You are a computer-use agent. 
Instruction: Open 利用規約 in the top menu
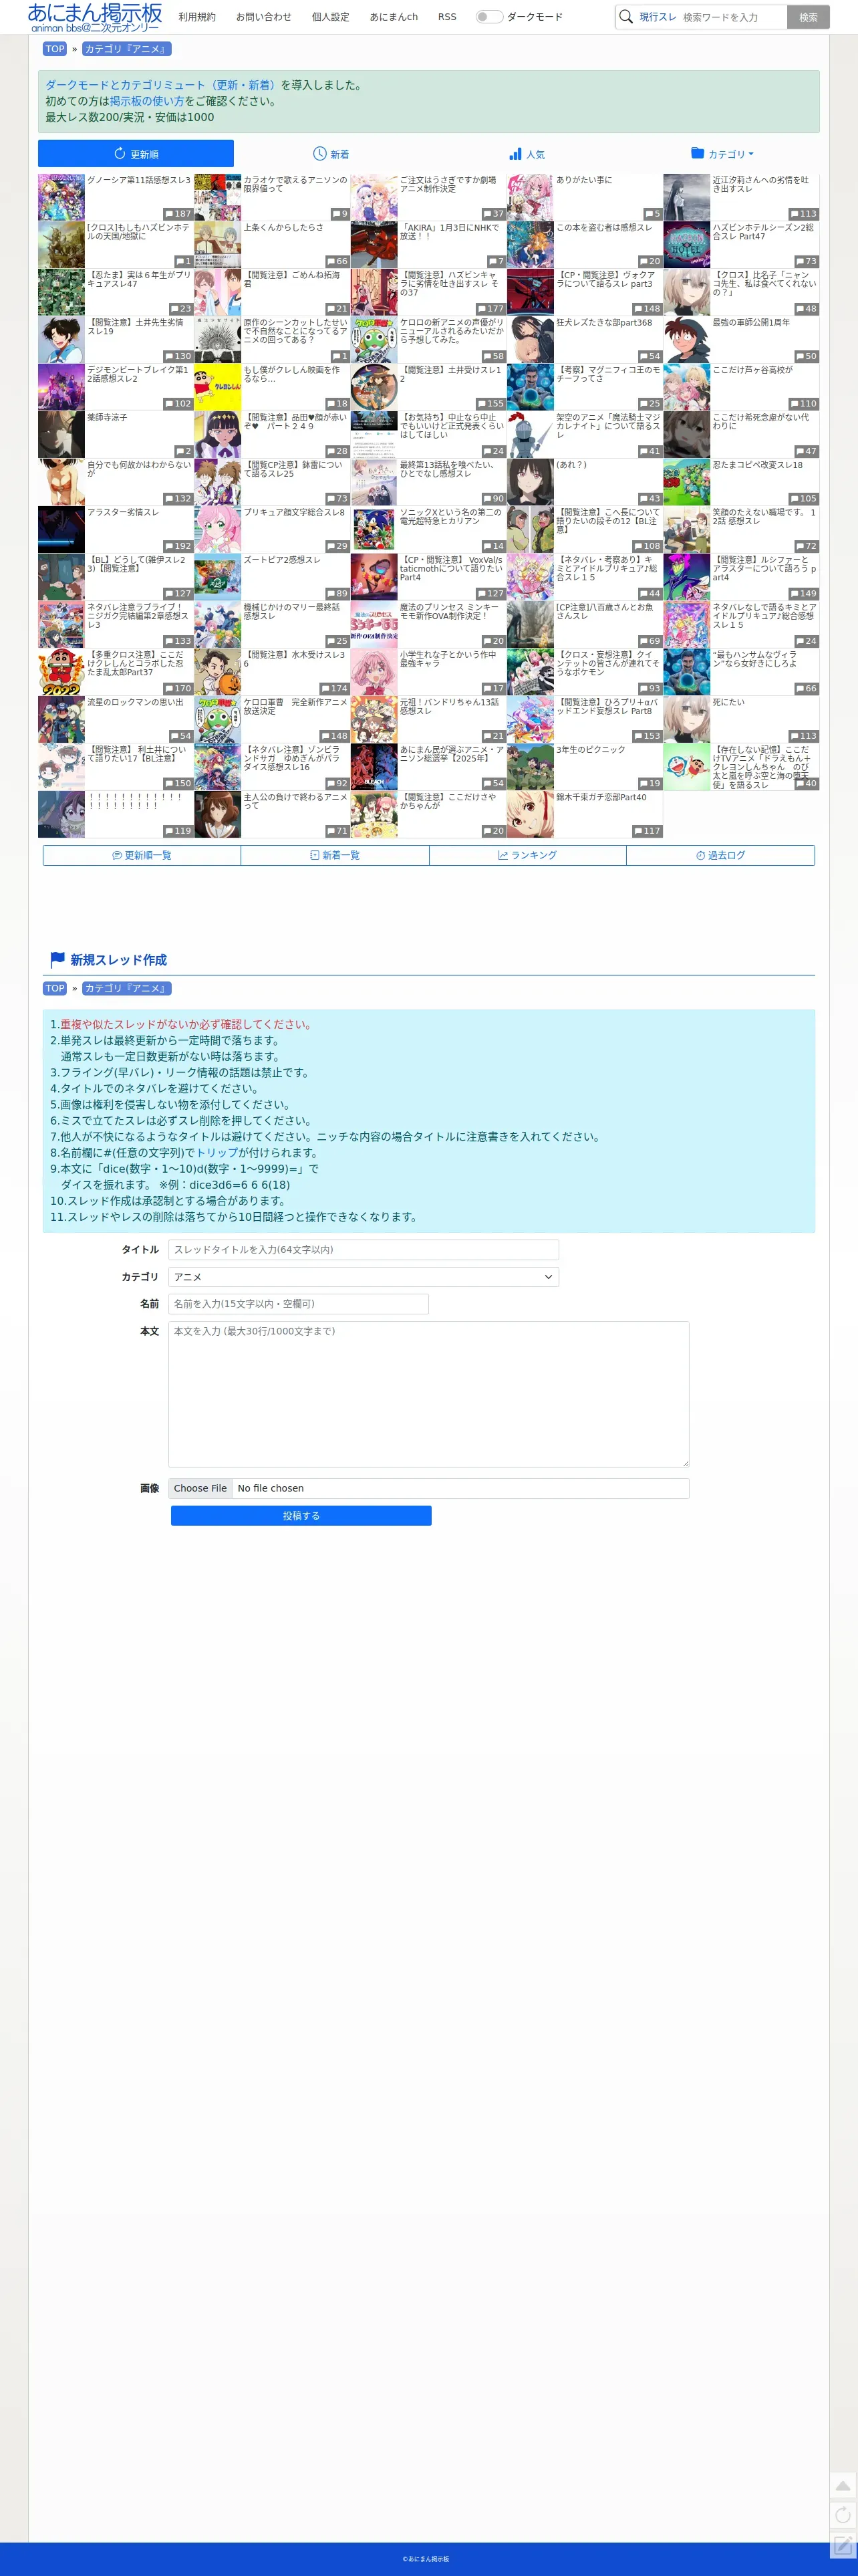(197, 17)
